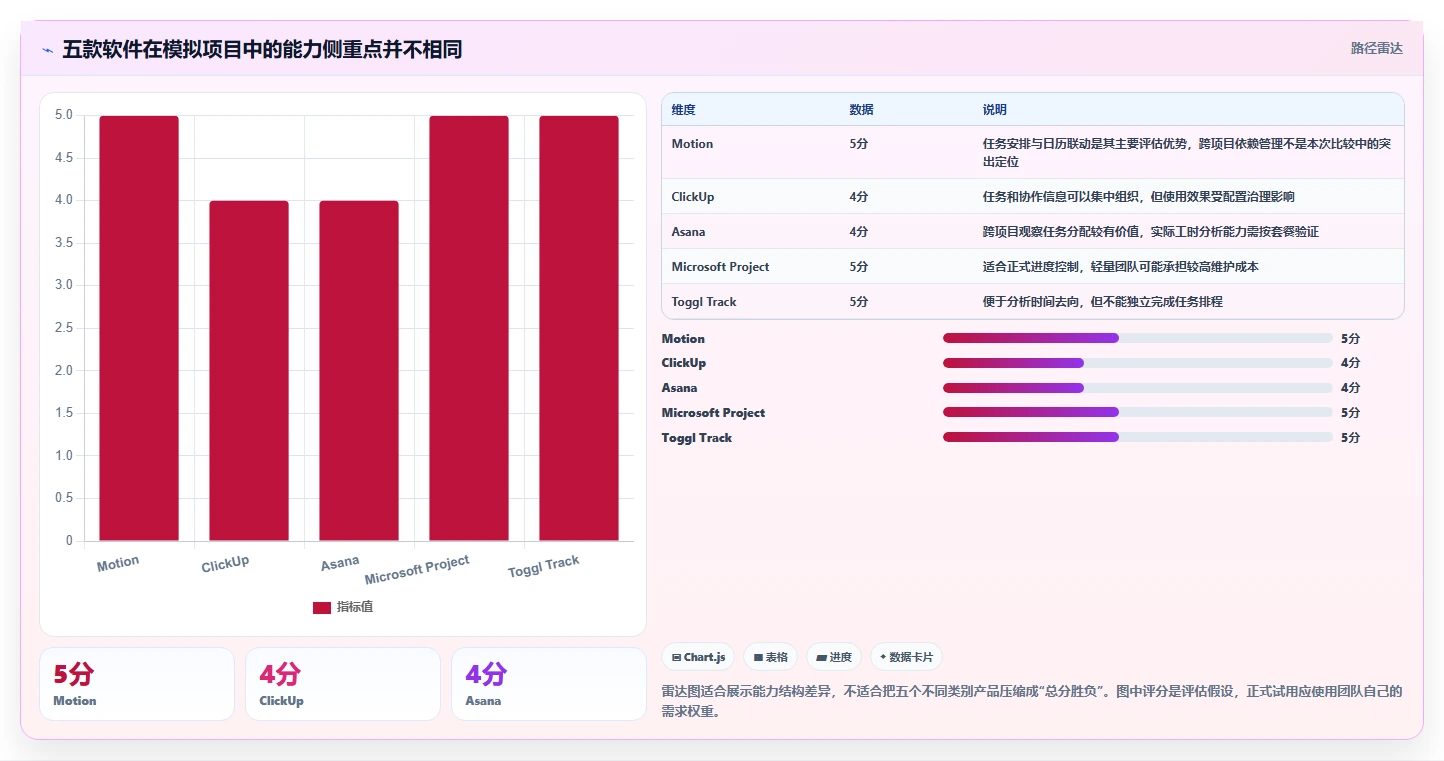
Task: Click the Motion progress bar
Action: pyautogui.click(x=1138, y=338)
